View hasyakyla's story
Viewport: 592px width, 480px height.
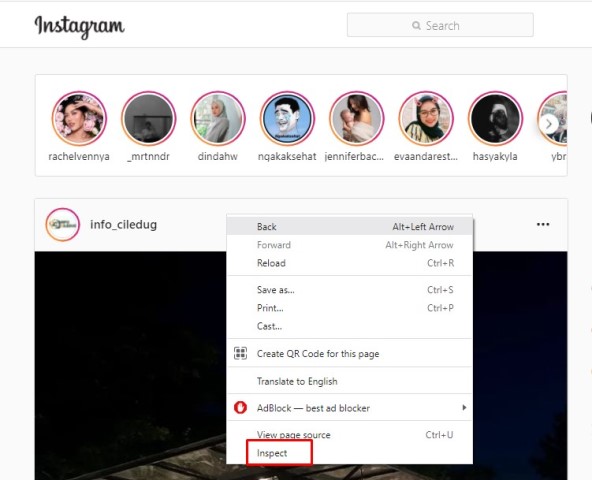coord(495,119)
